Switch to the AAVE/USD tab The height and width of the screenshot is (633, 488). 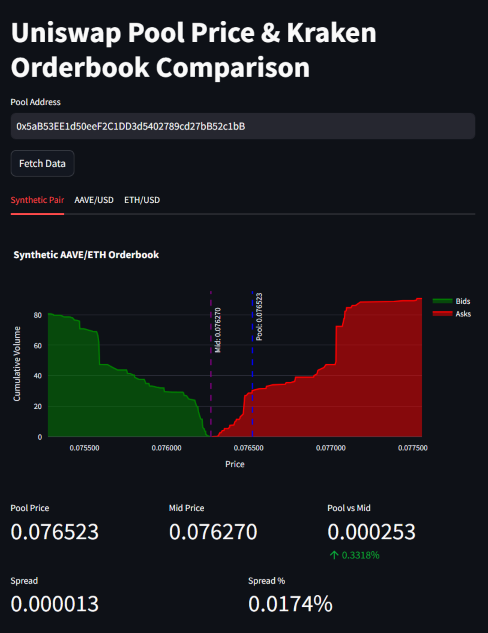click(x=94, y=200)
